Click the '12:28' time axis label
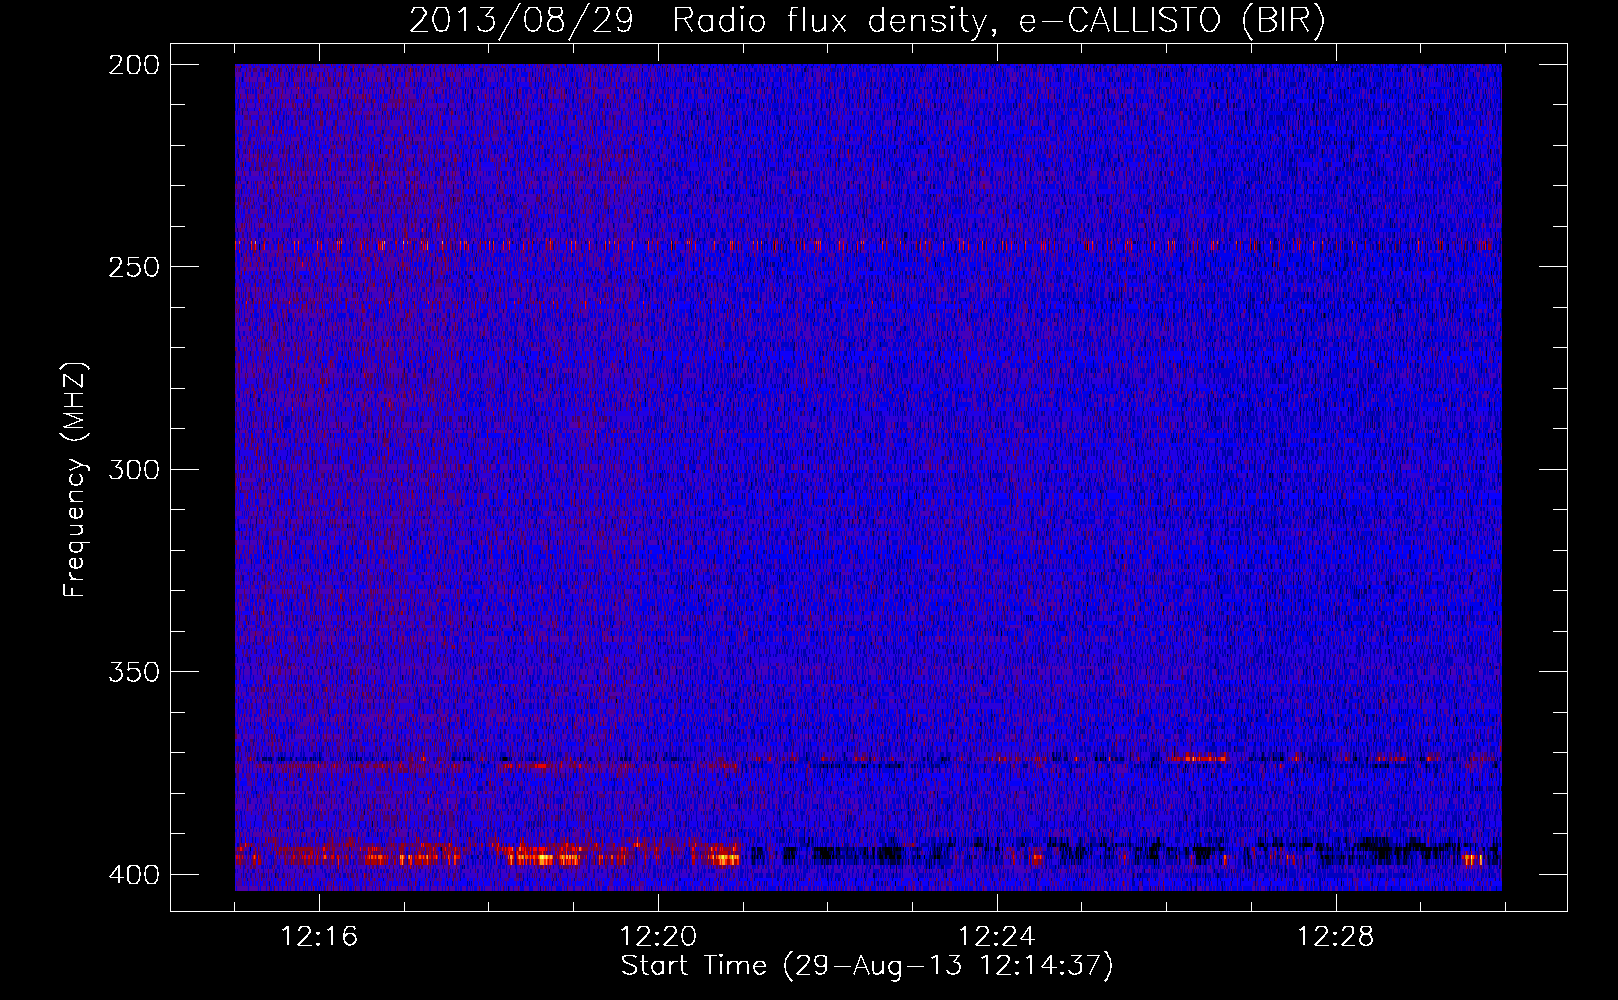The height and width of the screenshot is (1000, 1618). pyautogui.click(x=1335, y=937)
